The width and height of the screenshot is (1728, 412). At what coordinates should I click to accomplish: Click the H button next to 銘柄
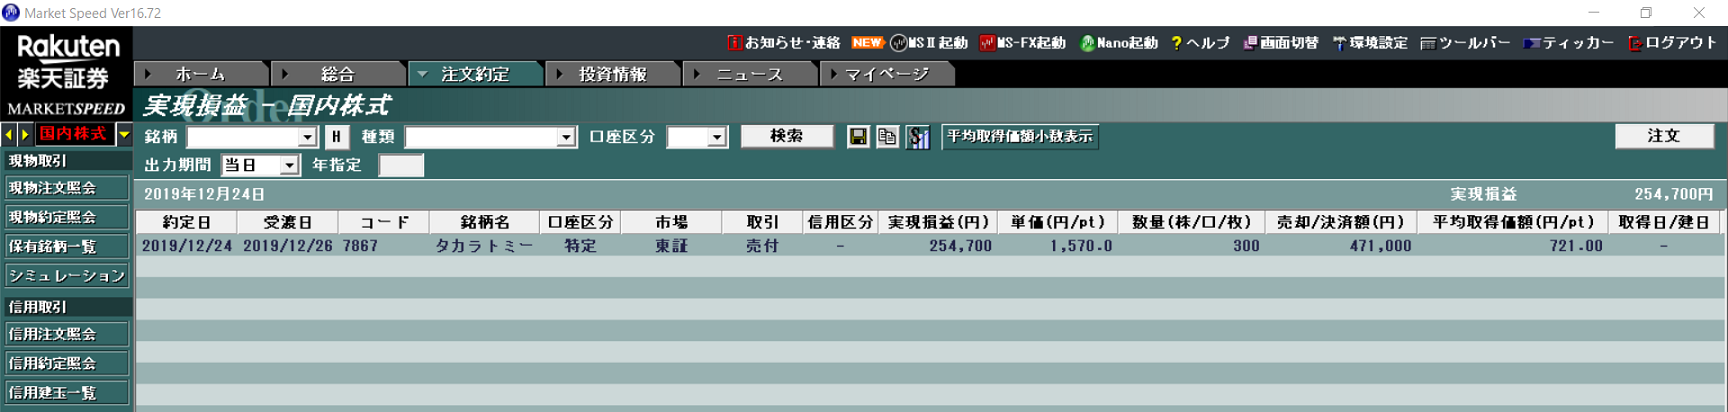336,137
